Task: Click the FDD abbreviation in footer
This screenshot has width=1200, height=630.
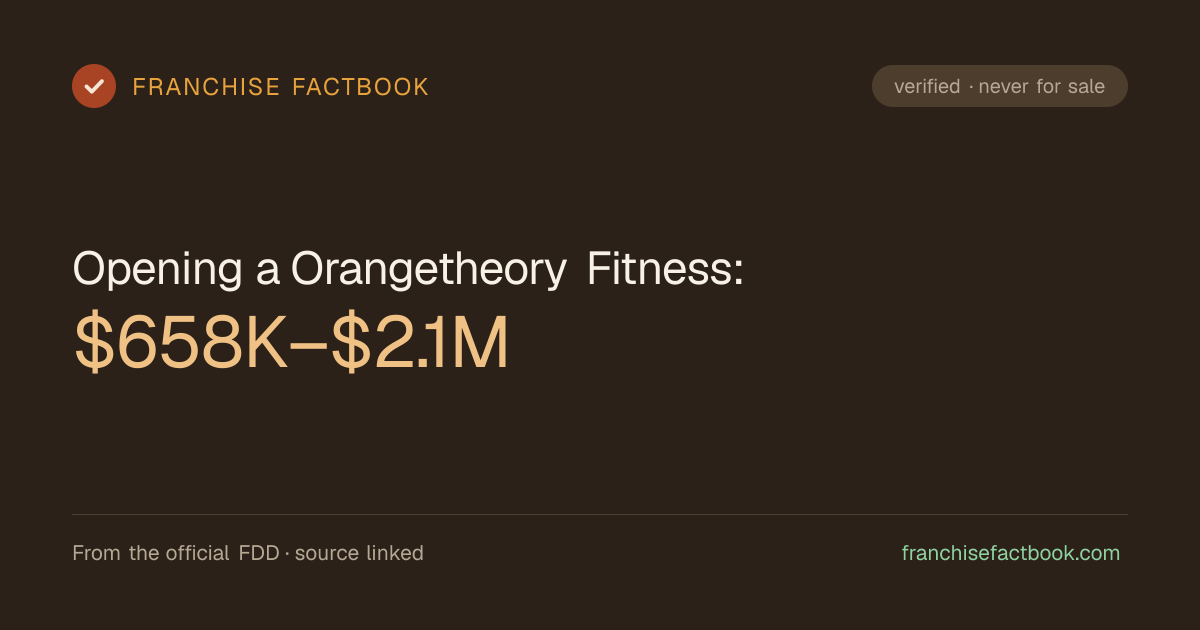Action: pyautogui.click(x=259, y=553)
